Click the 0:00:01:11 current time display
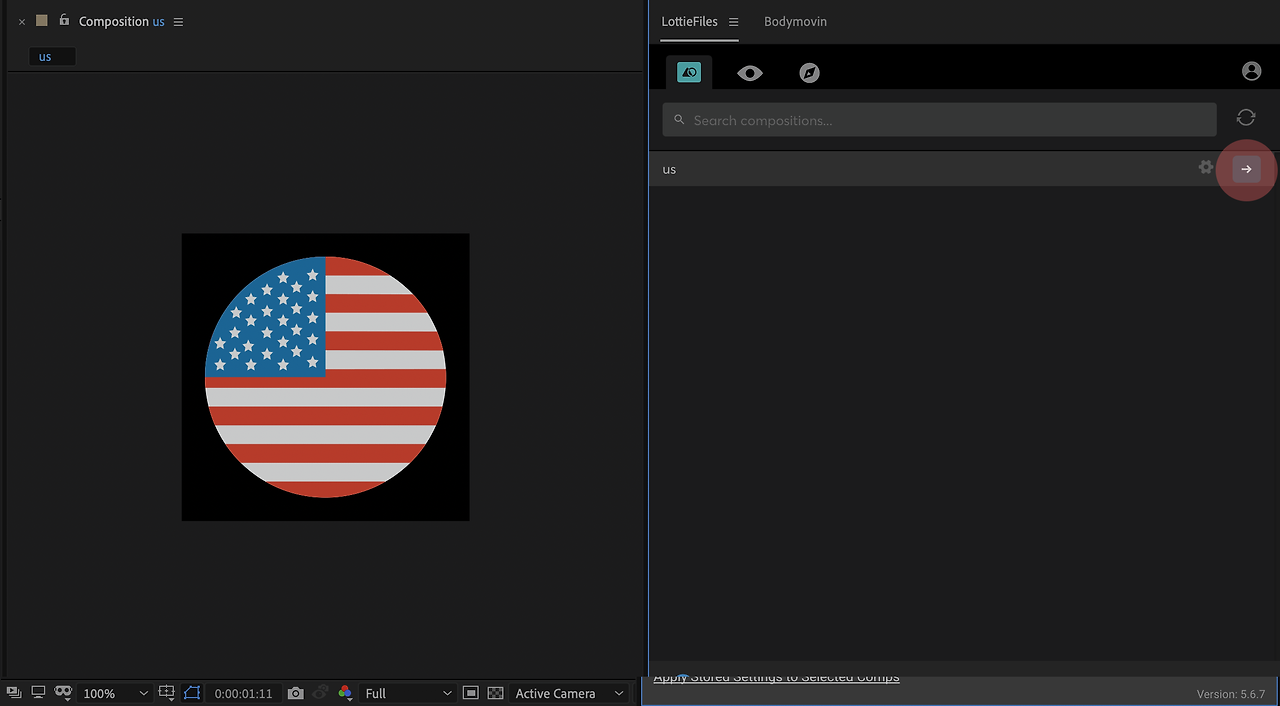Viewport: 1280px width, 706px height. coord(243,693)
